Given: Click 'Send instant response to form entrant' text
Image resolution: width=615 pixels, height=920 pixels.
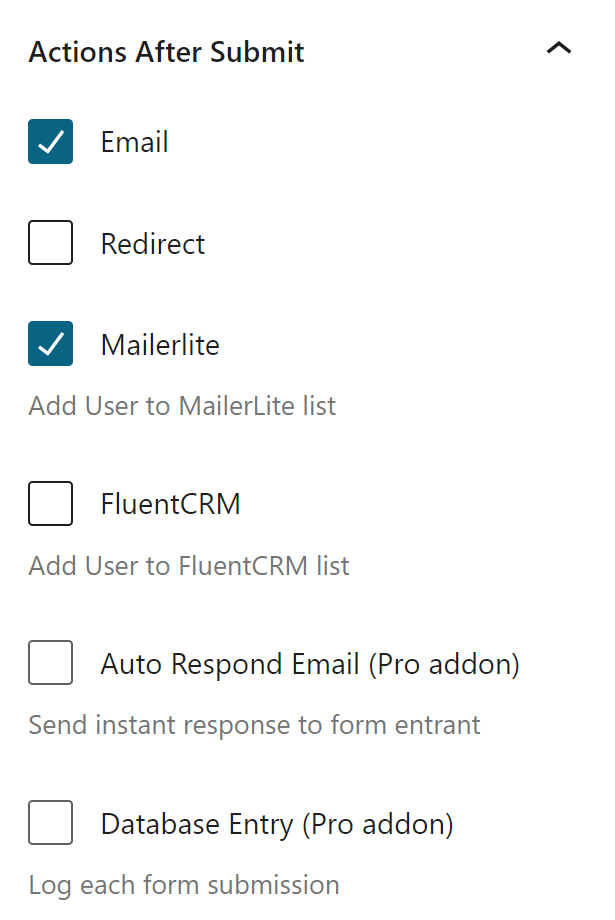Looking at the screenshot, I should (254, 725).
